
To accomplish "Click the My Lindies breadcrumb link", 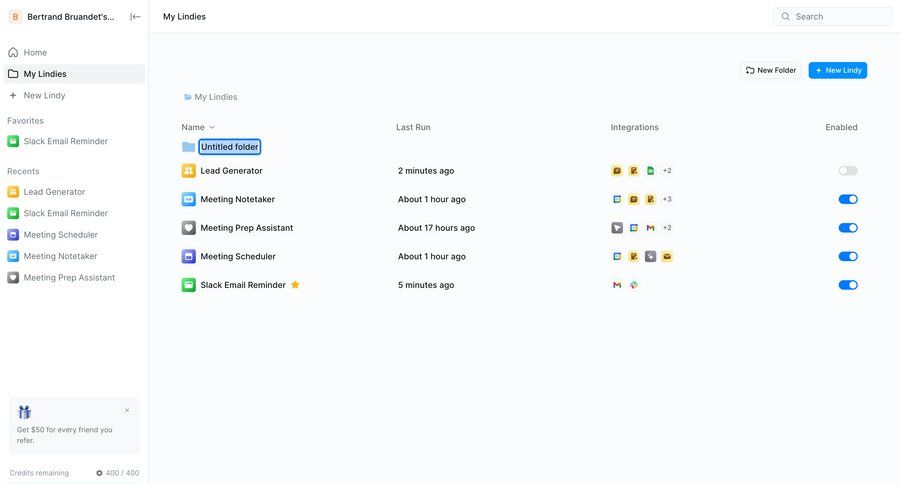I will [210, 97].
